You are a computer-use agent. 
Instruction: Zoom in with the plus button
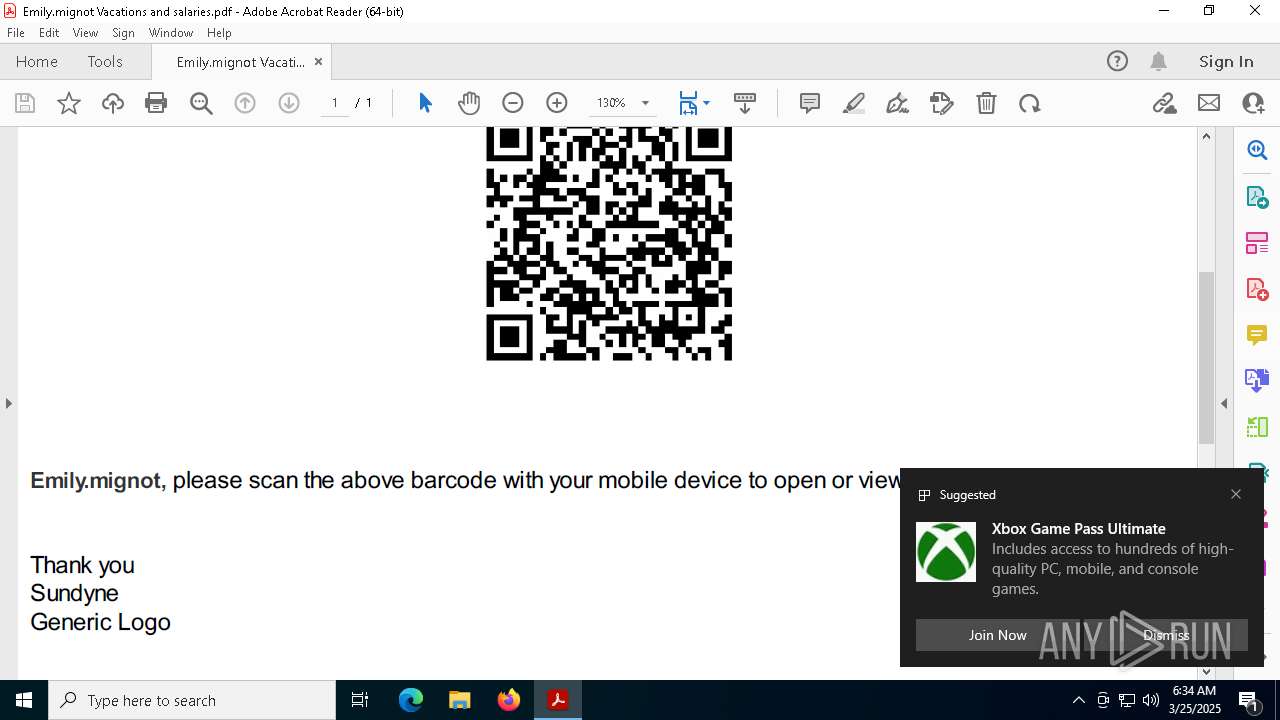557,103
